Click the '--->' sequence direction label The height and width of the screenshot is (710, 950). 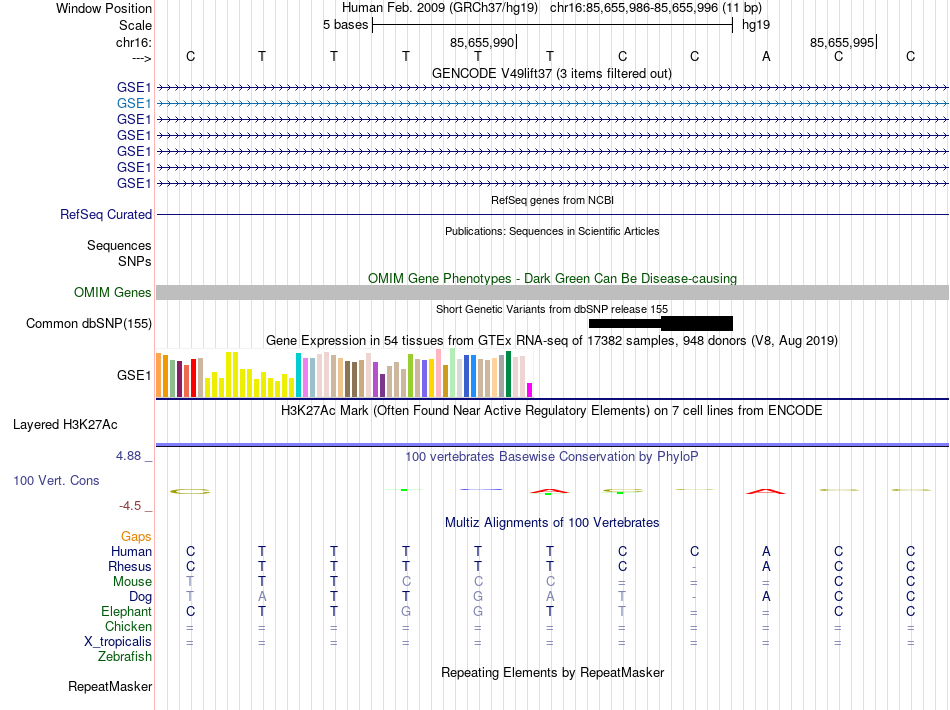[141, 58]
